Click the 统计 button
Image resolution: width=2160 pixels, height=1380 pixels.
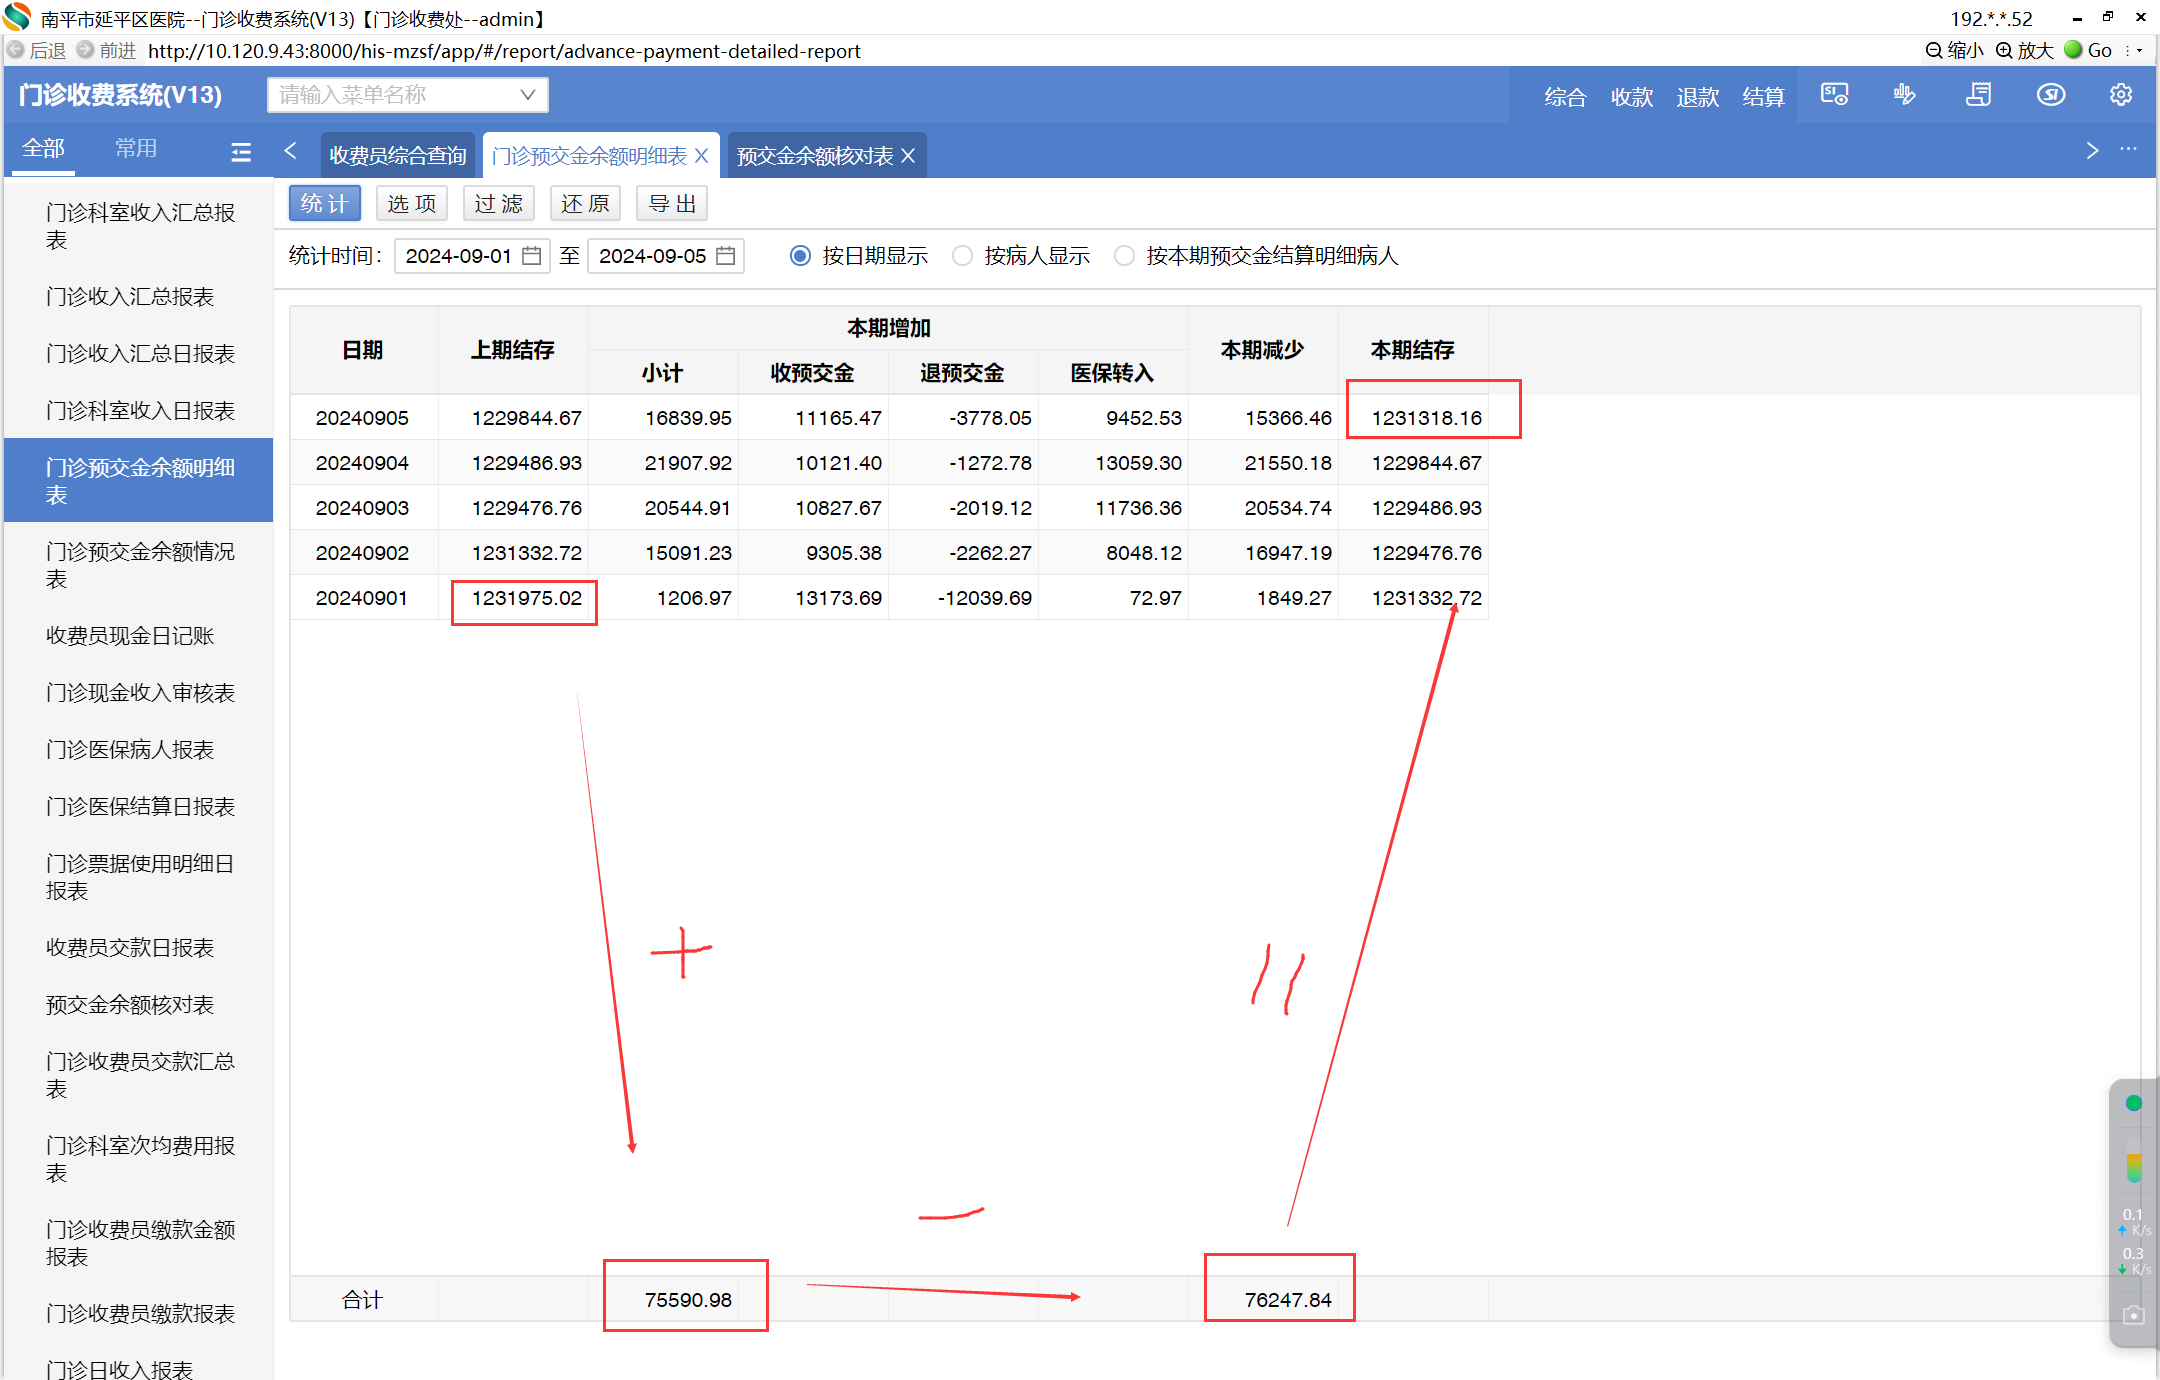pyautogui.click(x=324, y=204)
